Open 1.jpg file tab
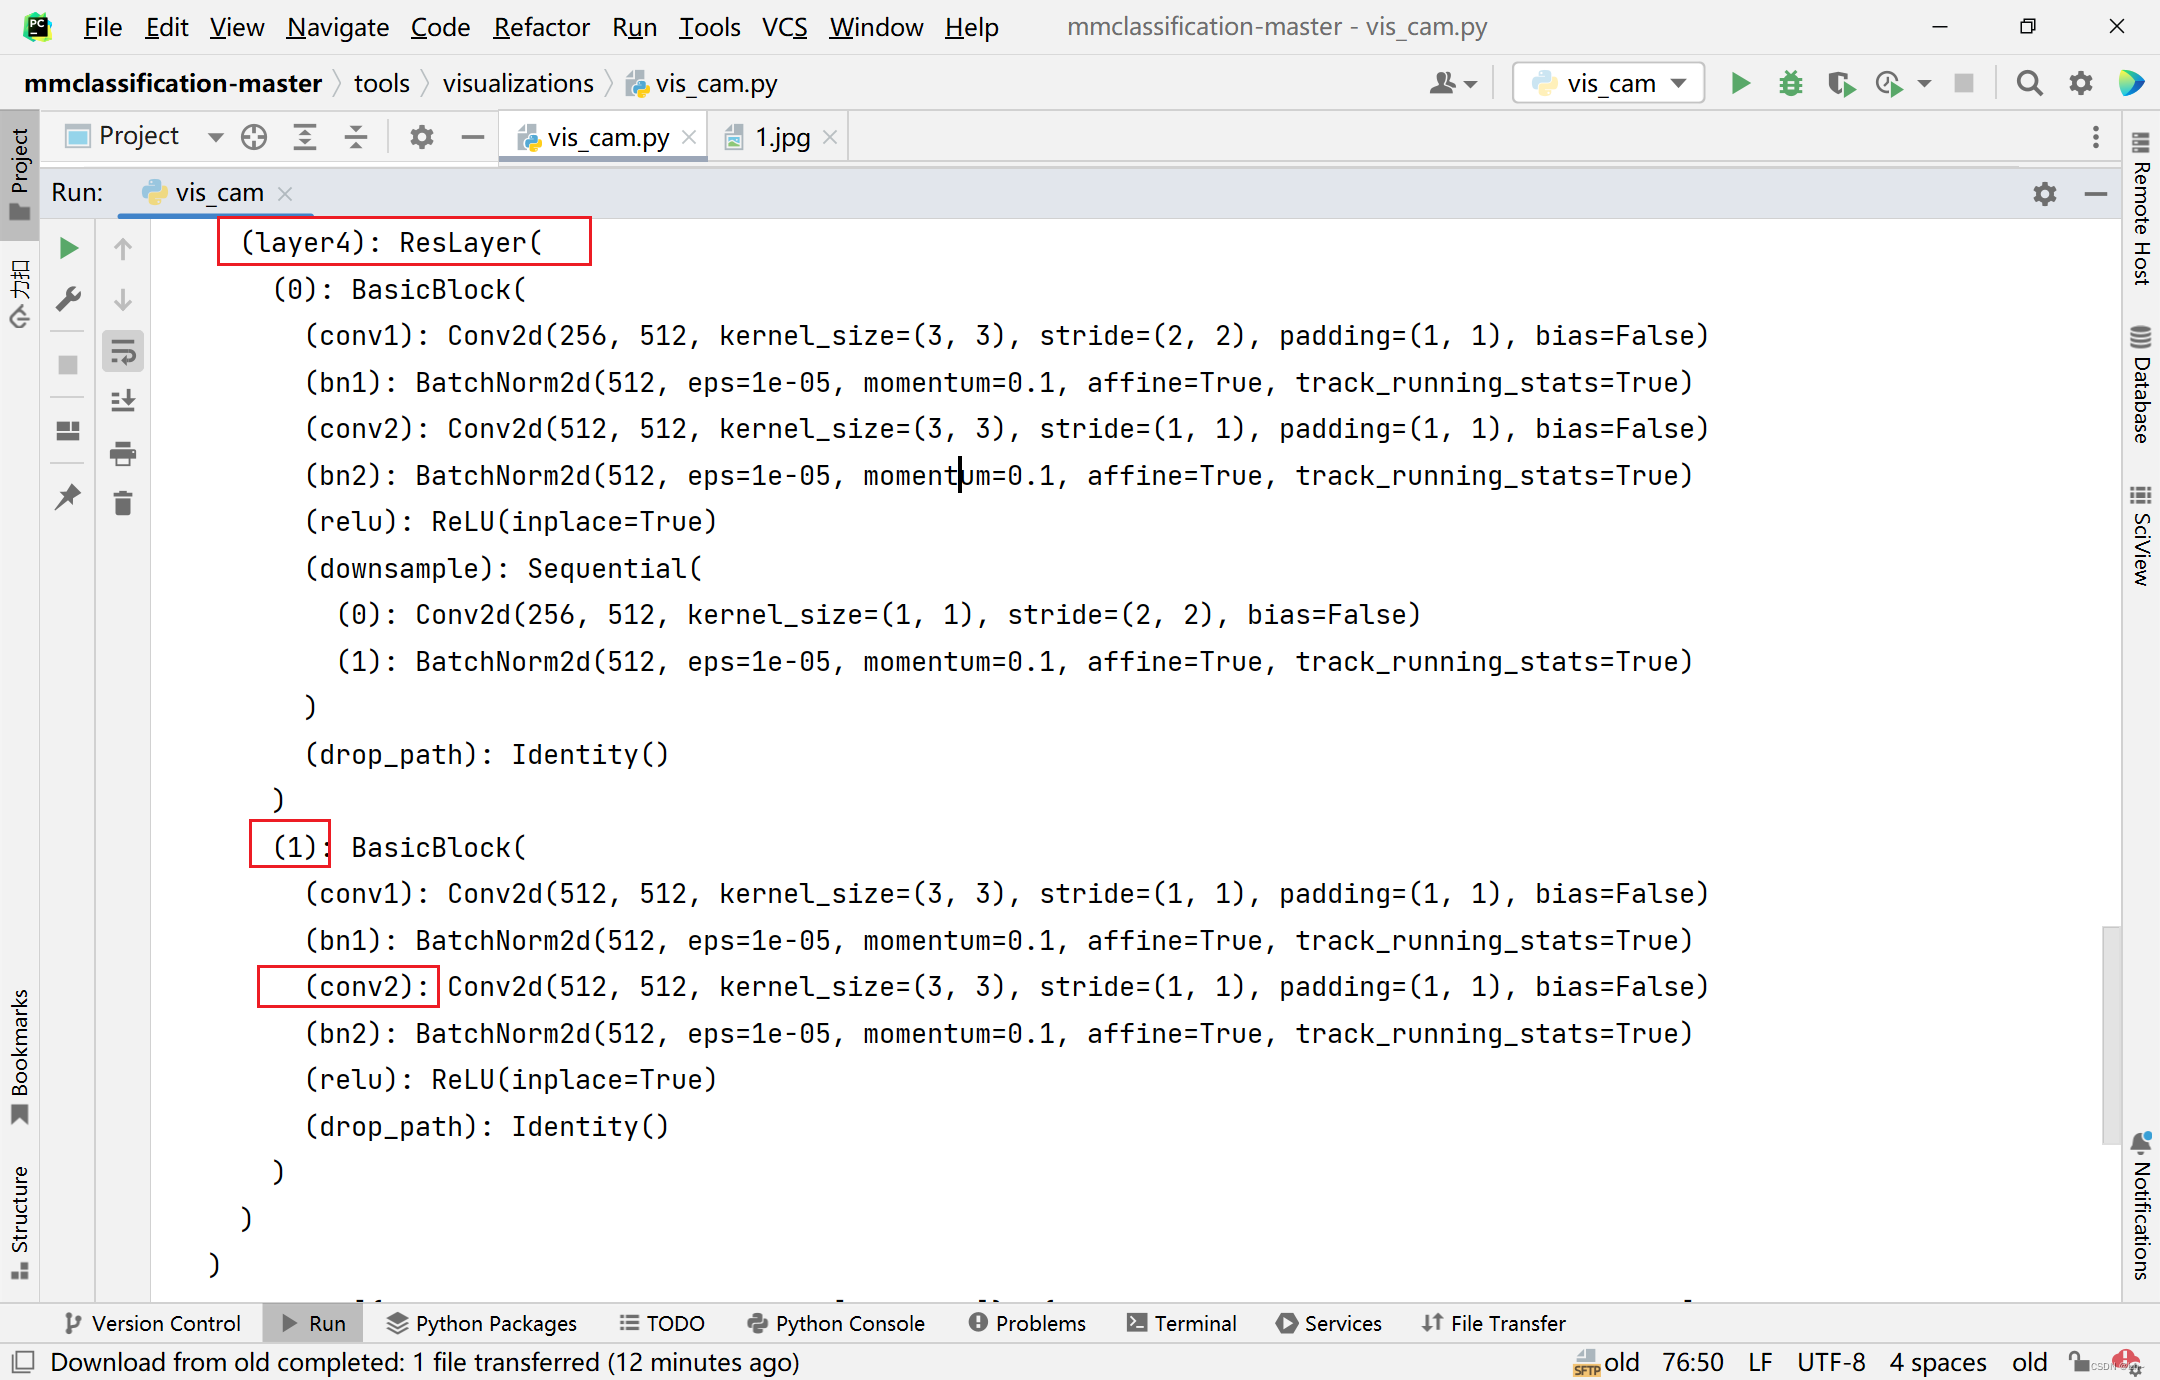The width and height of the screenshot is (2160, 1380). (x=776, y=138)
